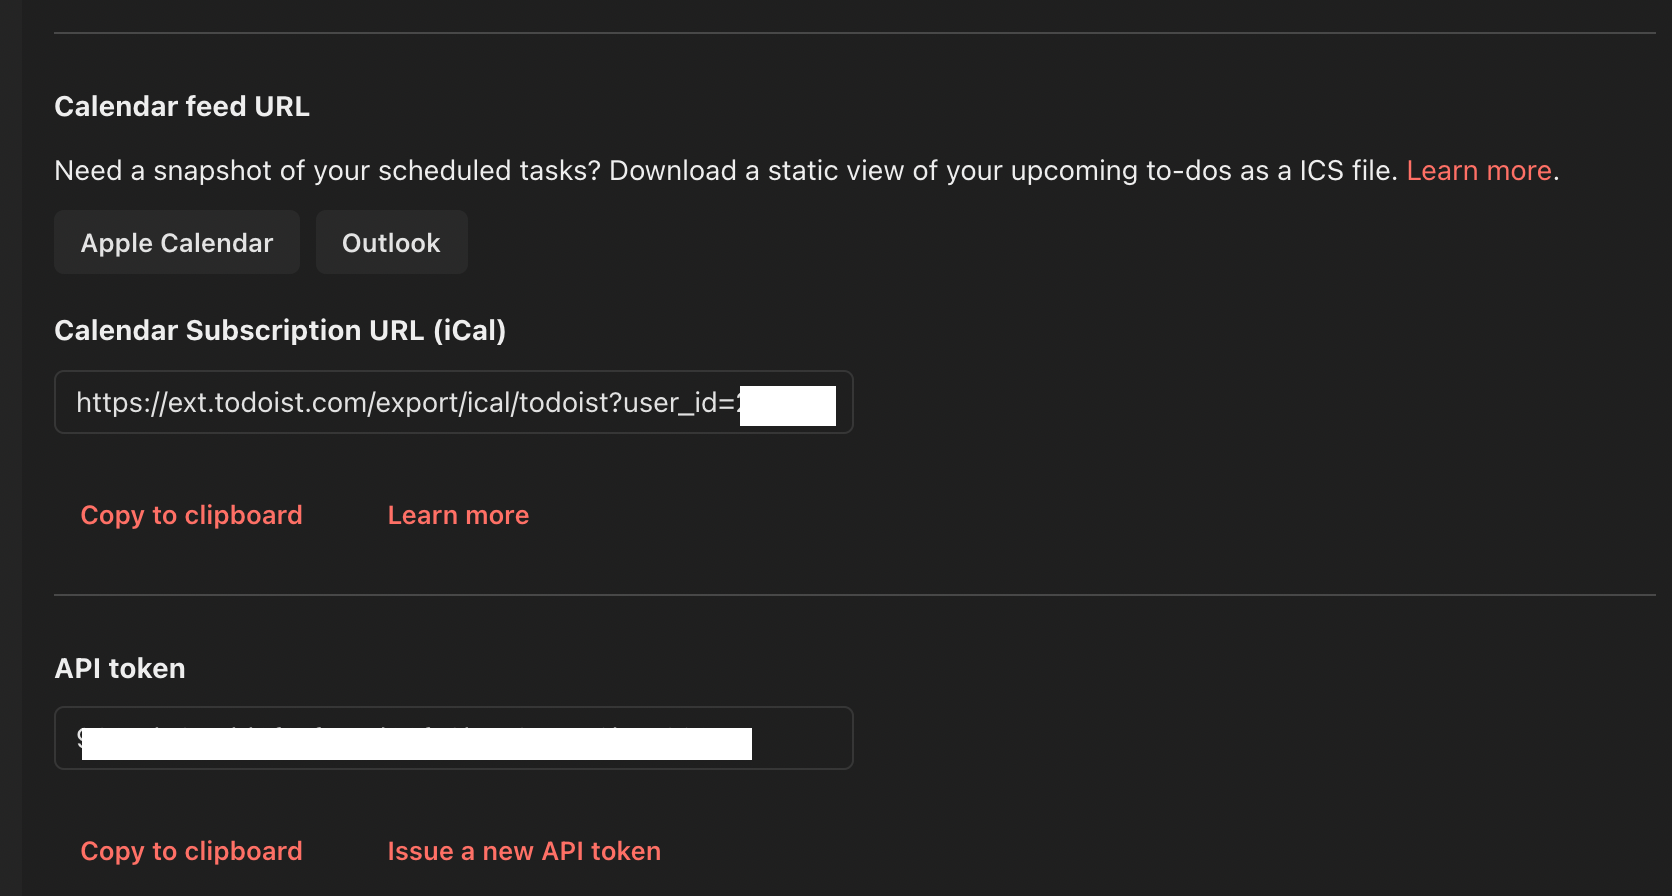This screenshot has height=896, width=1672.
Task: Click the API token field
Action: (453, 739)
